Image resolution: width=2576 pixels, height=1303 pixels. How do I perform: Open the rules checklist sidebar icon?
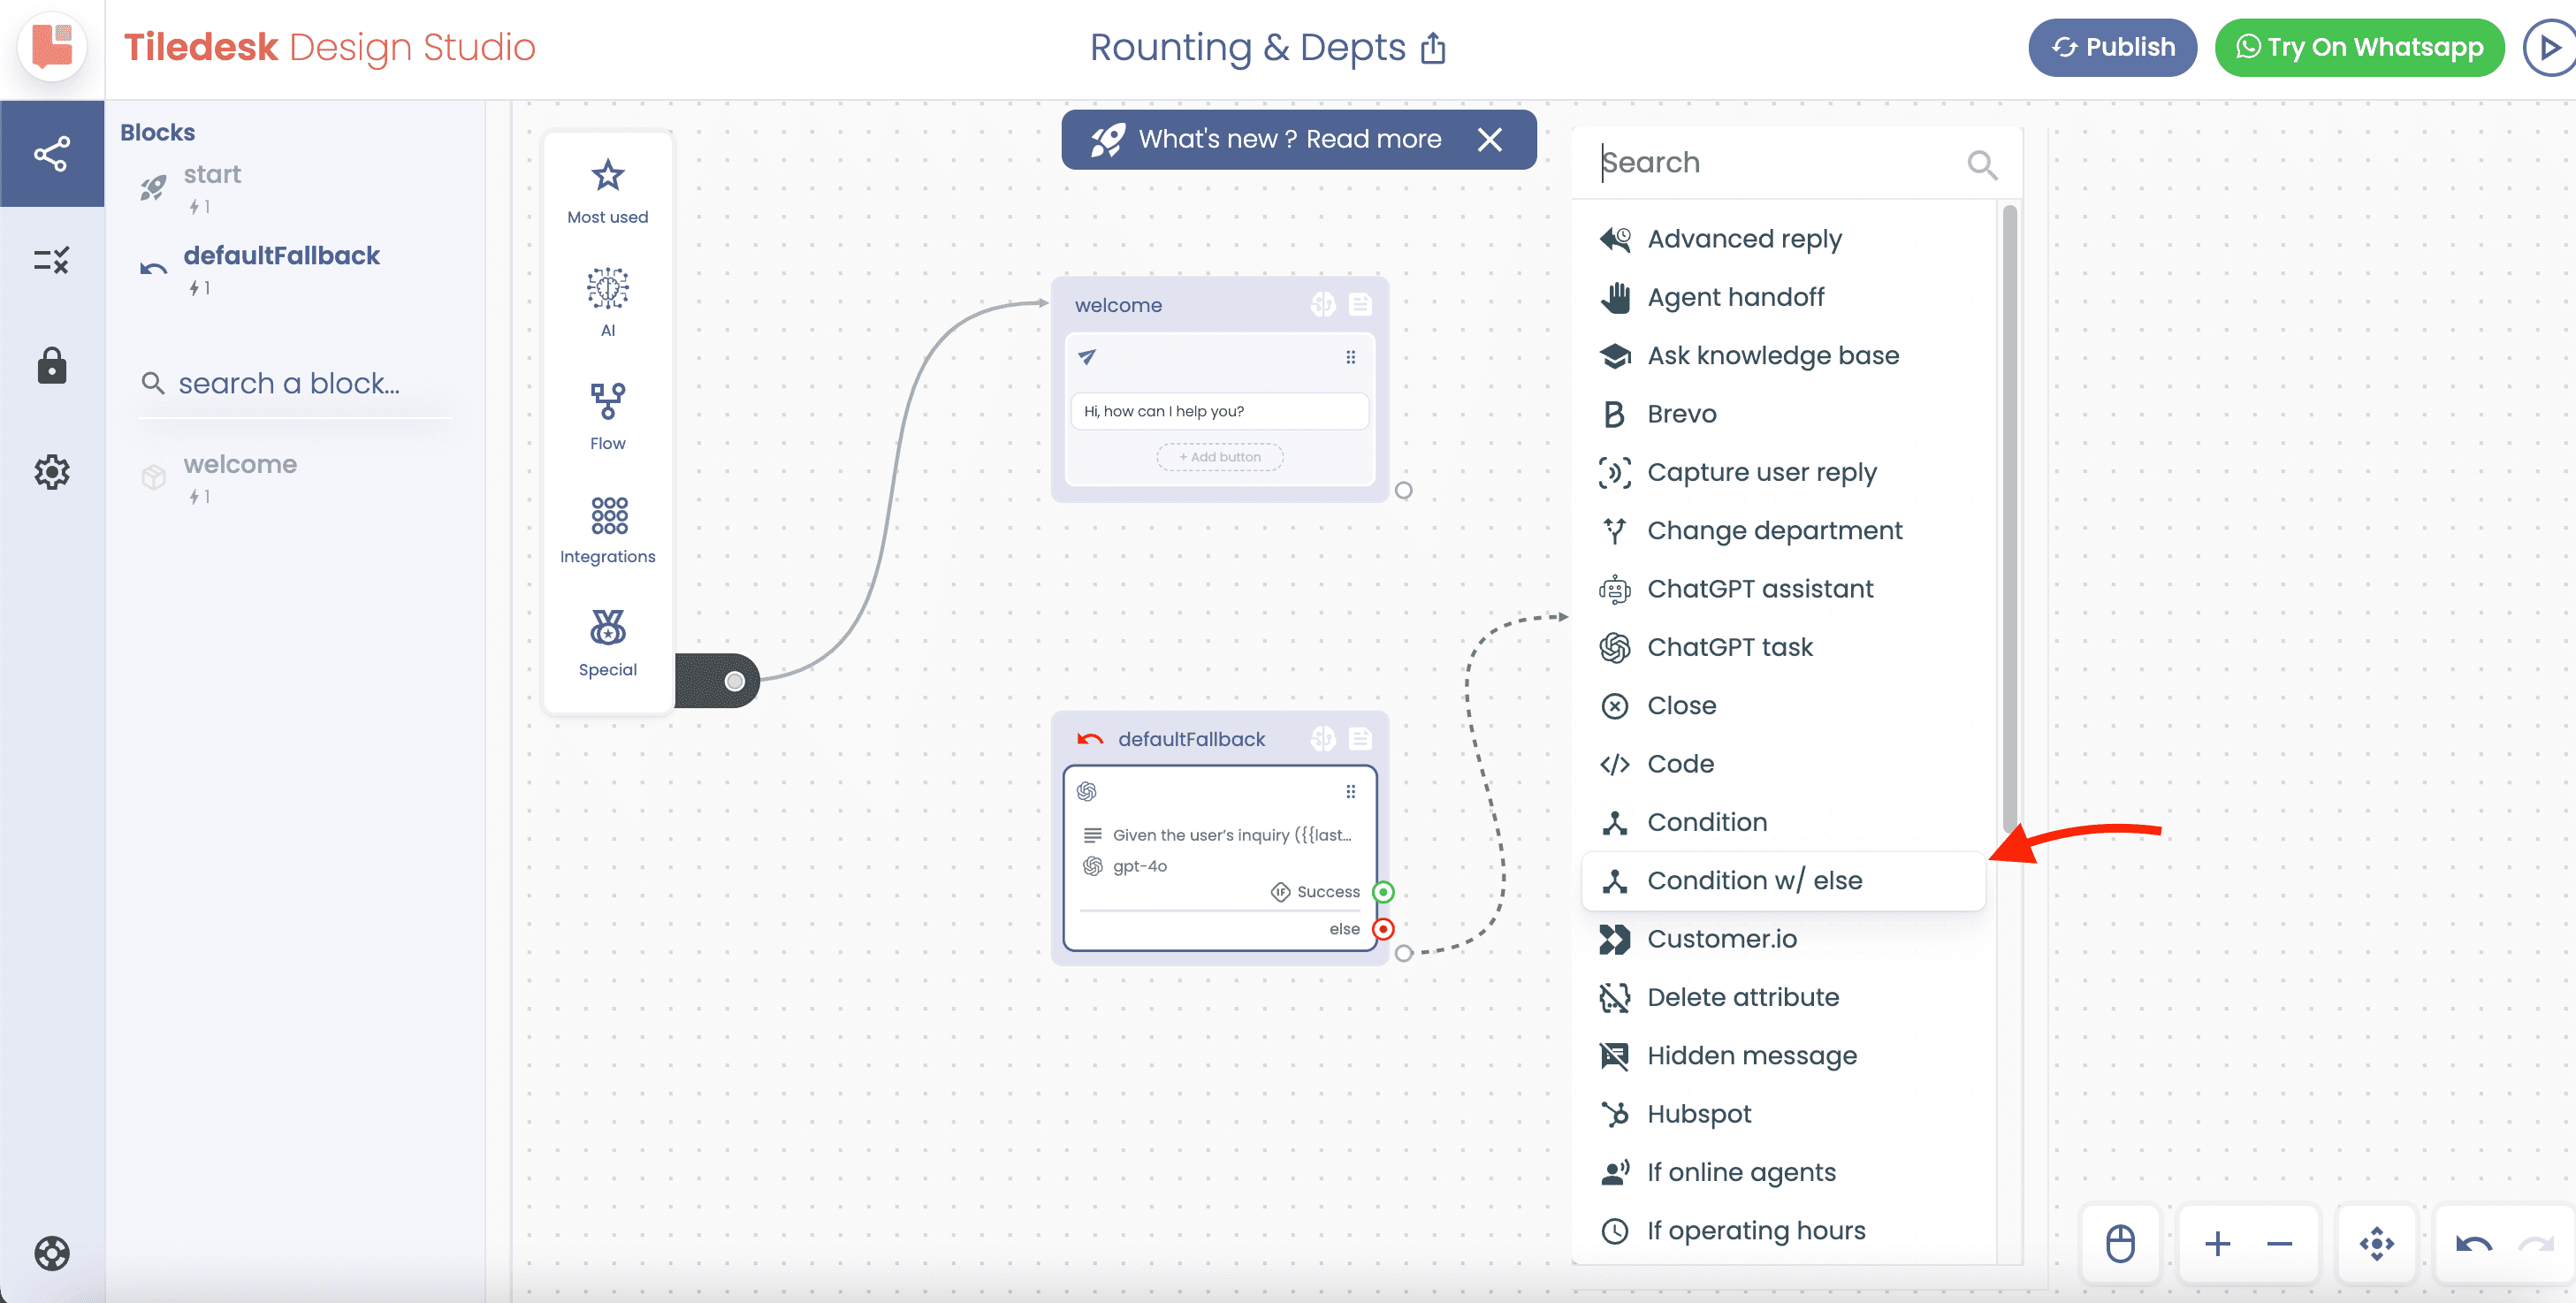click(52, 260)
